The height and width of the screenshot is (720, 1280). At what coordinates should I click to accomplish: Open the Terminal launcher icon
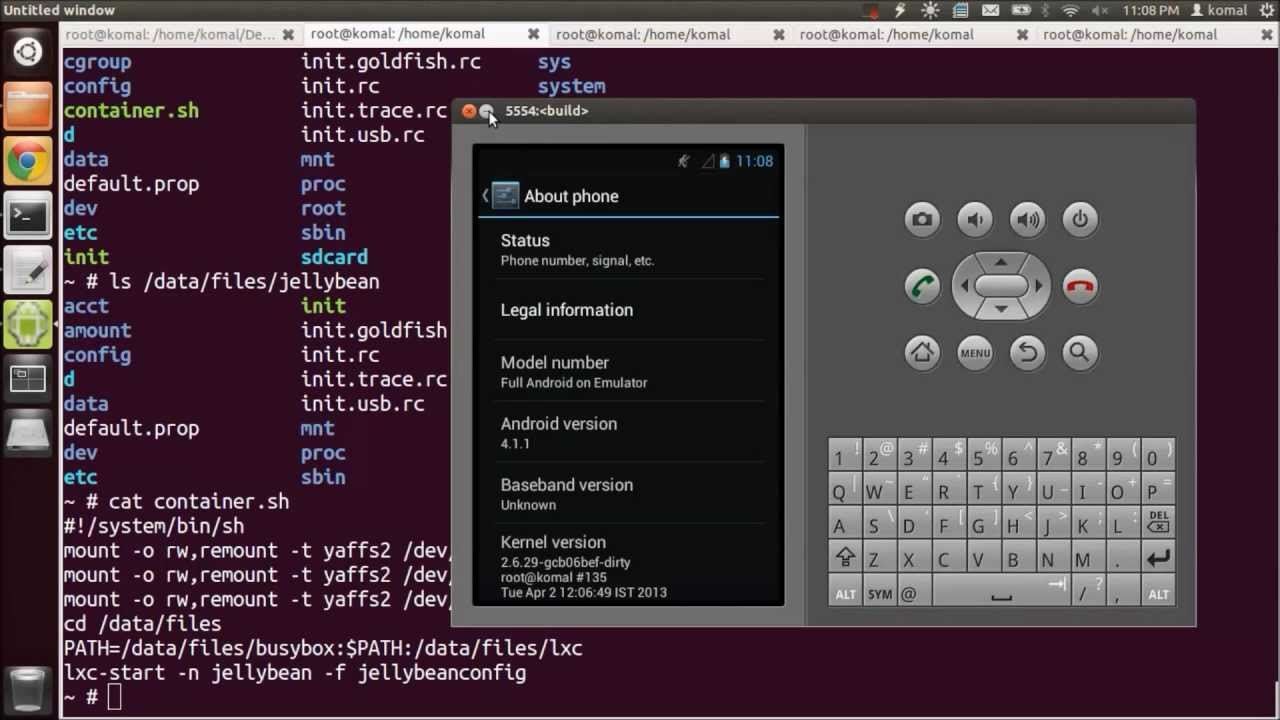pos(28,215)
